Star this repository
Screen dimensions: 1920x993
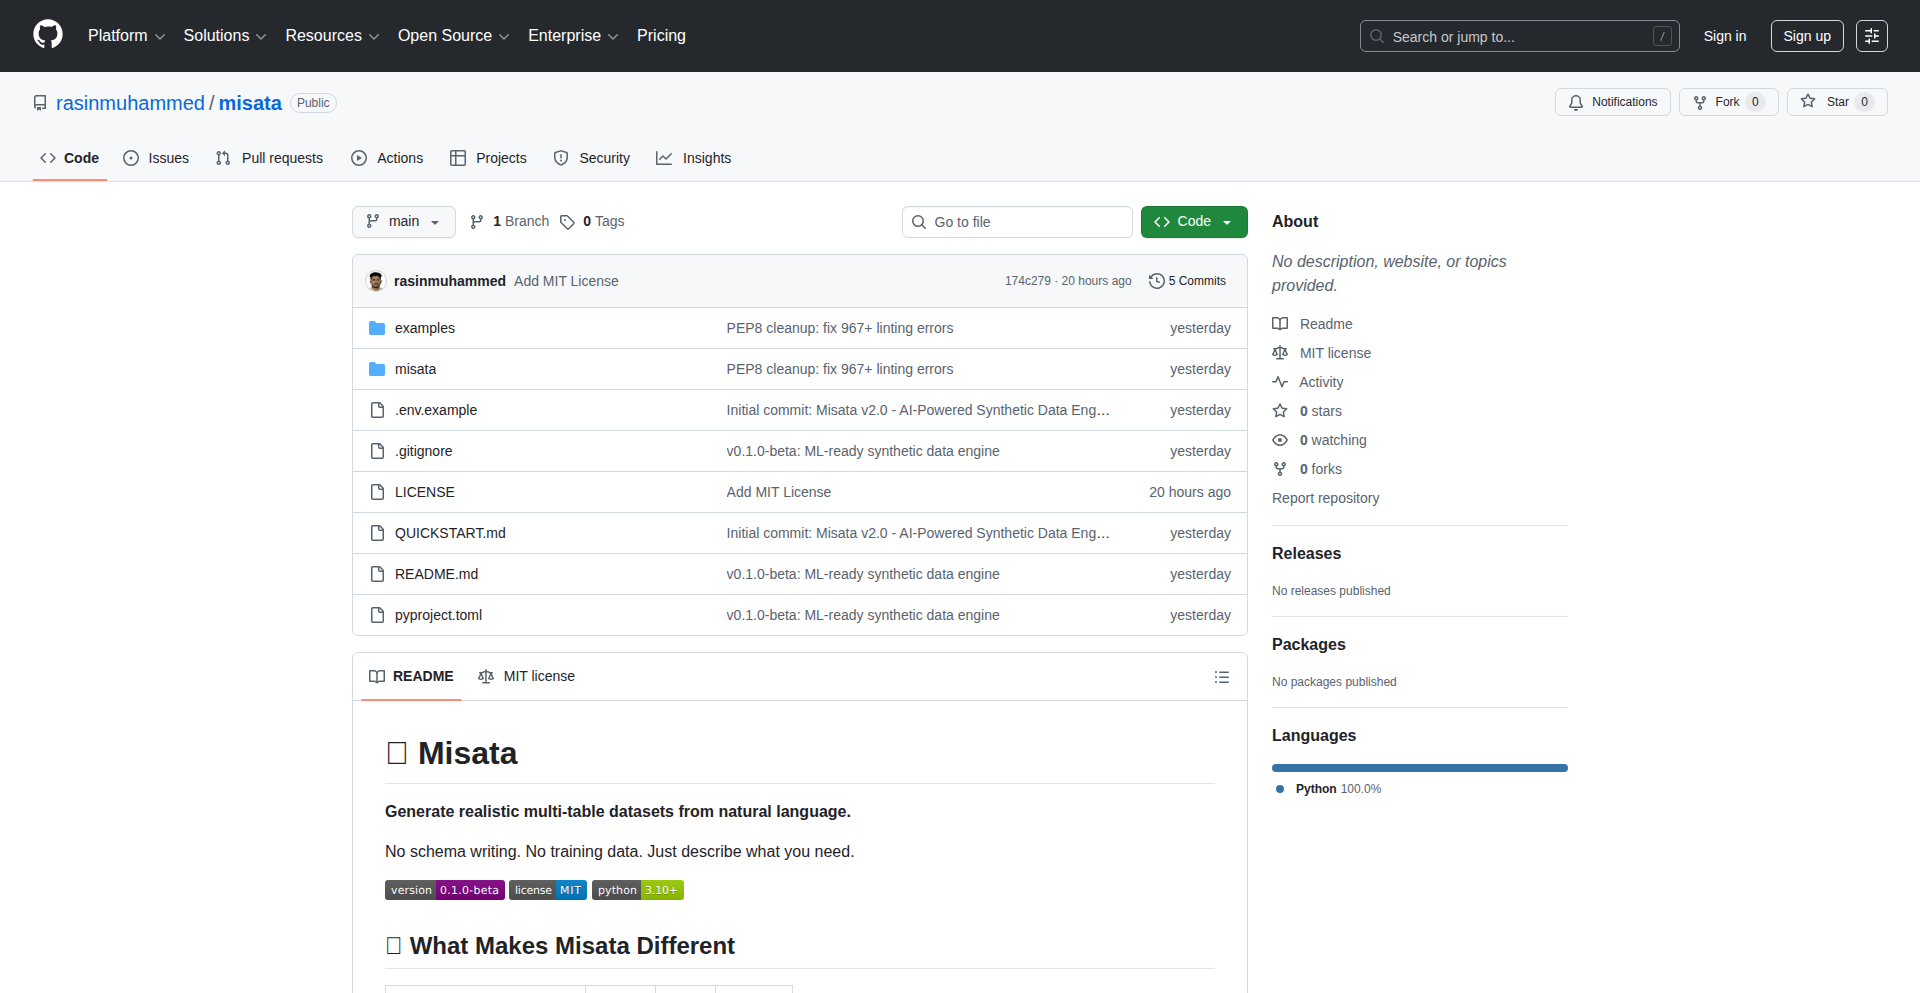(1836, 102)
